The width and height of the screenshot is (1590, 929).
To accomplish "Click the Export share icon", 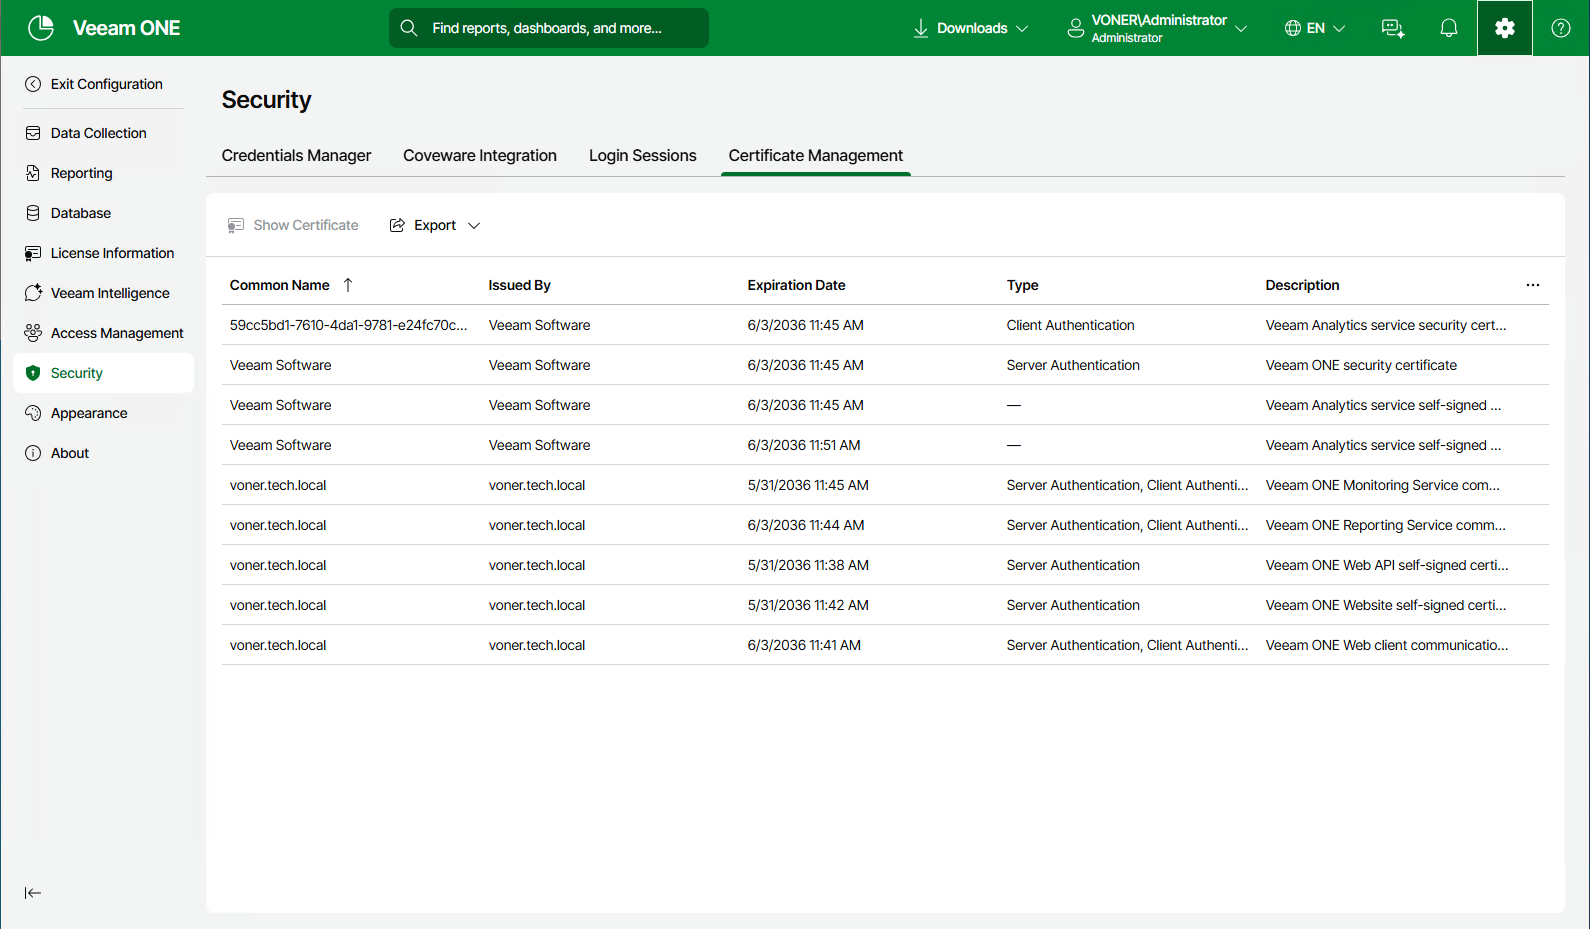I will pyautogui.click(x=397, y=225).
